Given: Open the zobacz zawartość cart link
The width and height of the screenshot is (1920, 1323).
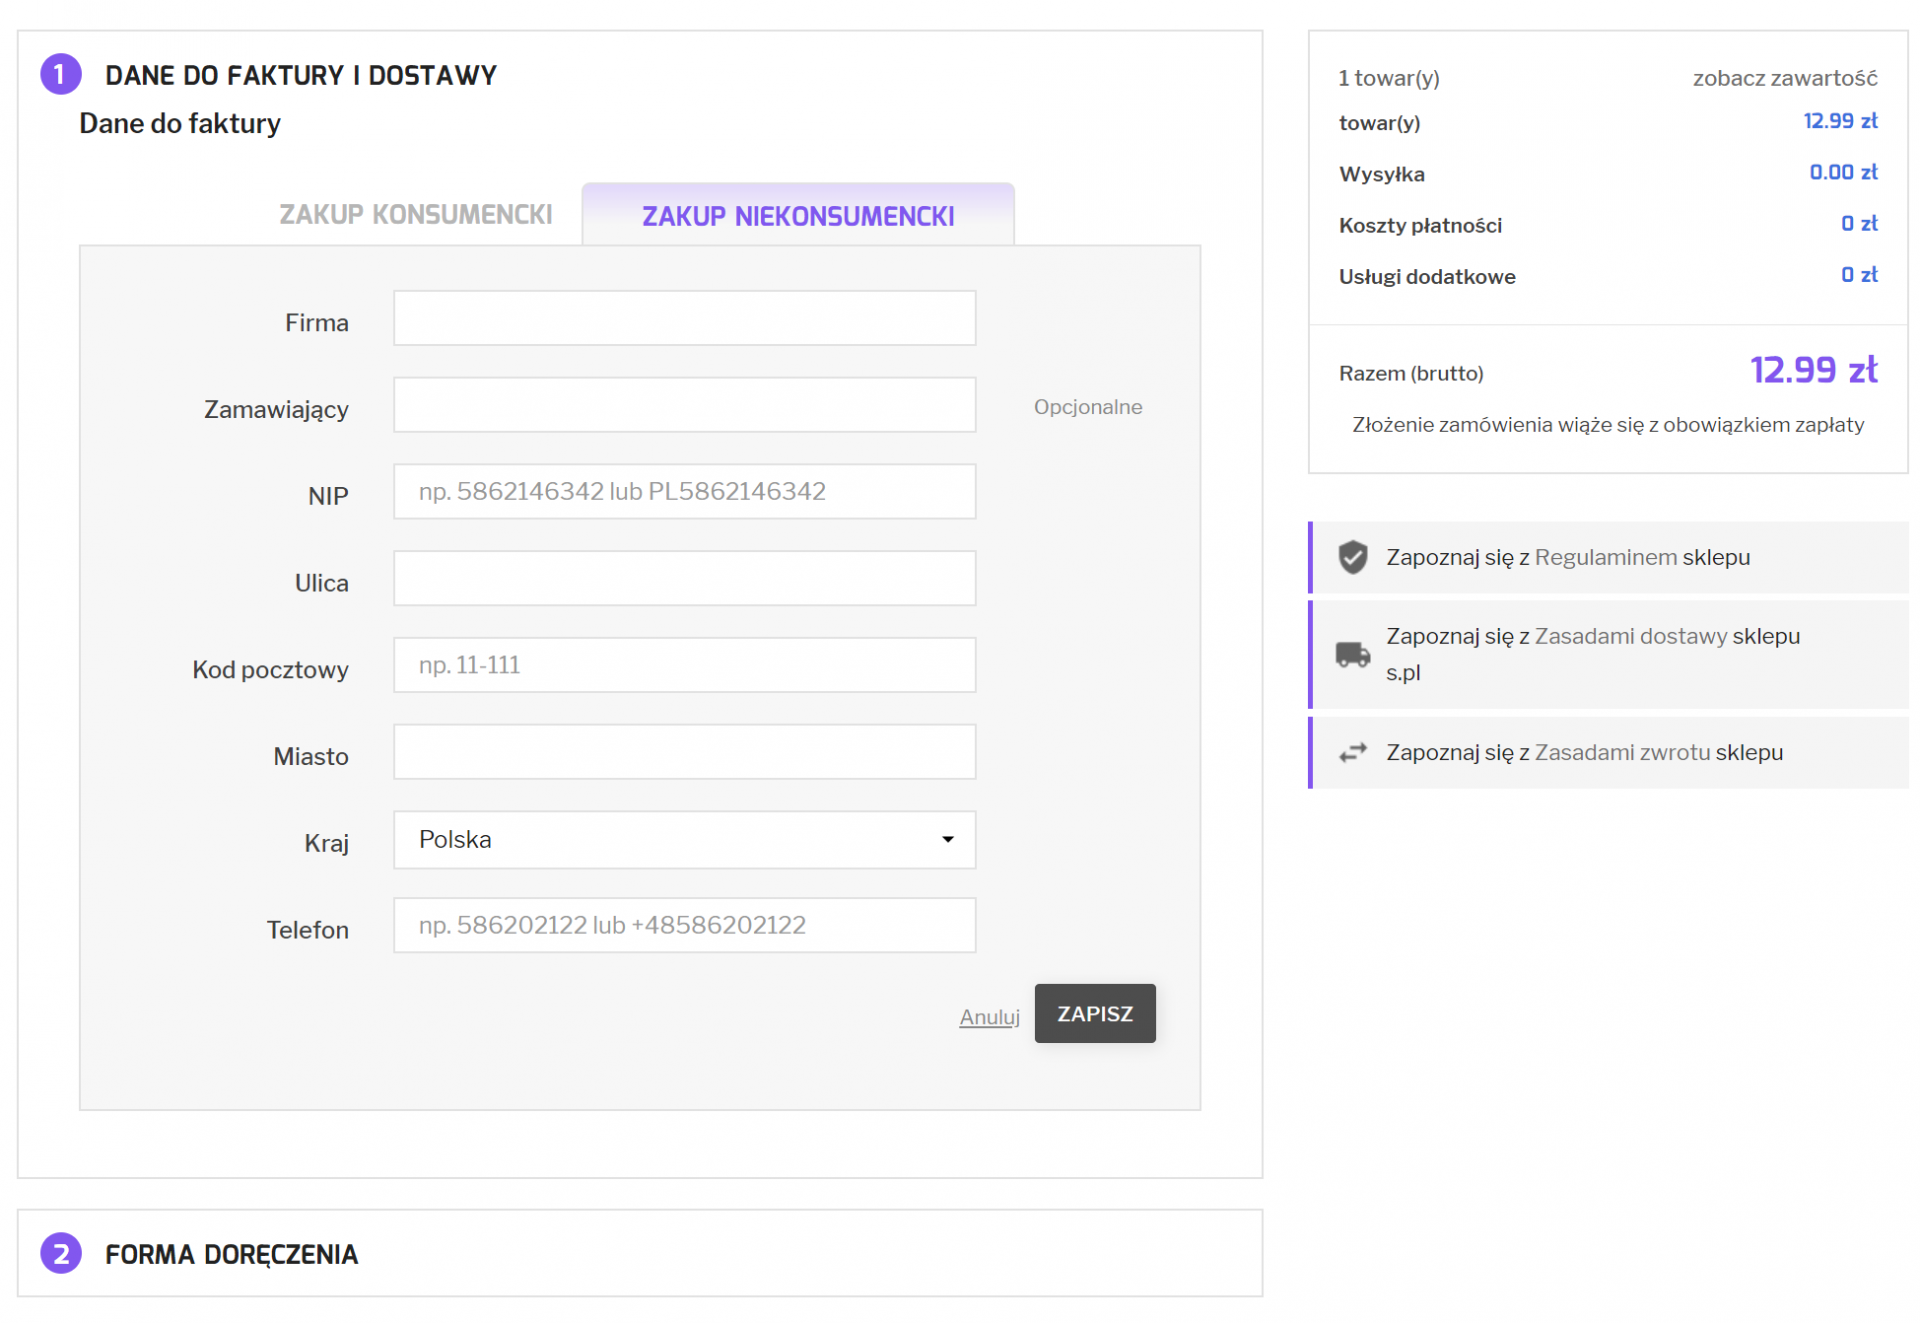Looking at the screenshot, I should coord(1784,78).
